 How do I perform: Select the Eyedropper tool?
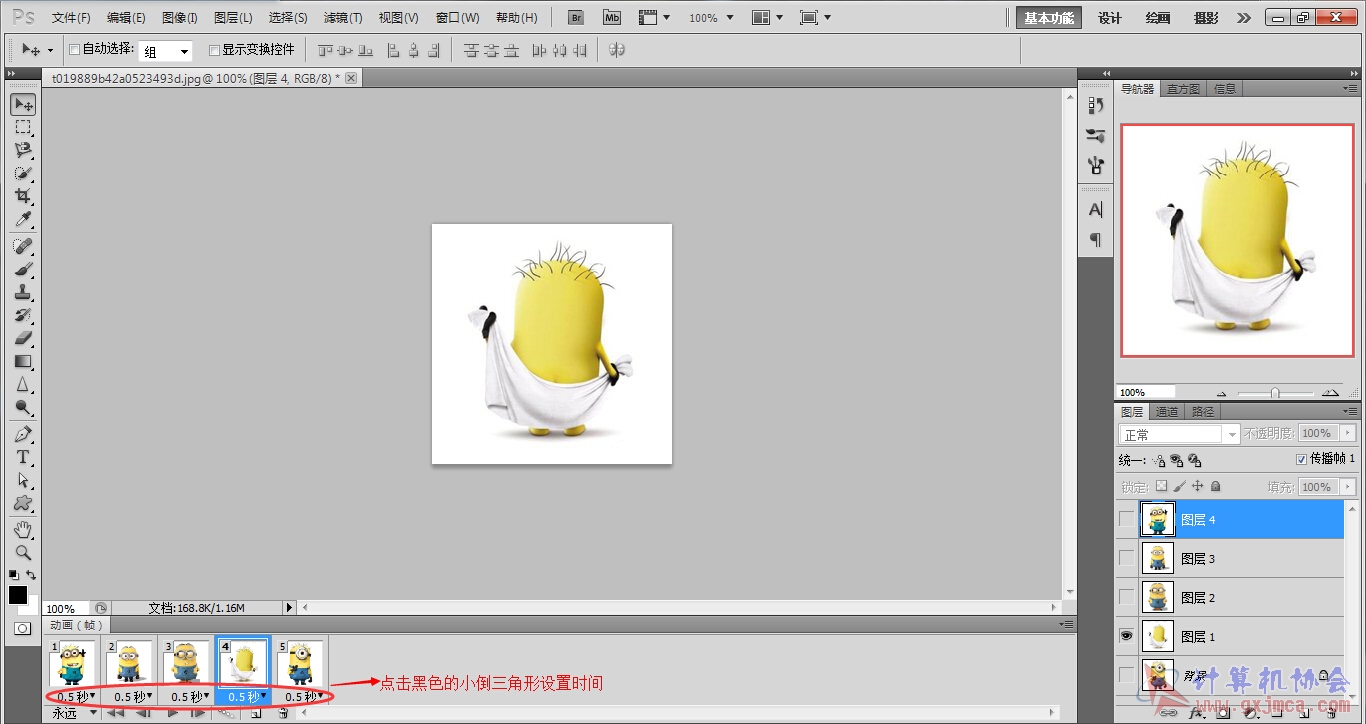tap(23, 219)
